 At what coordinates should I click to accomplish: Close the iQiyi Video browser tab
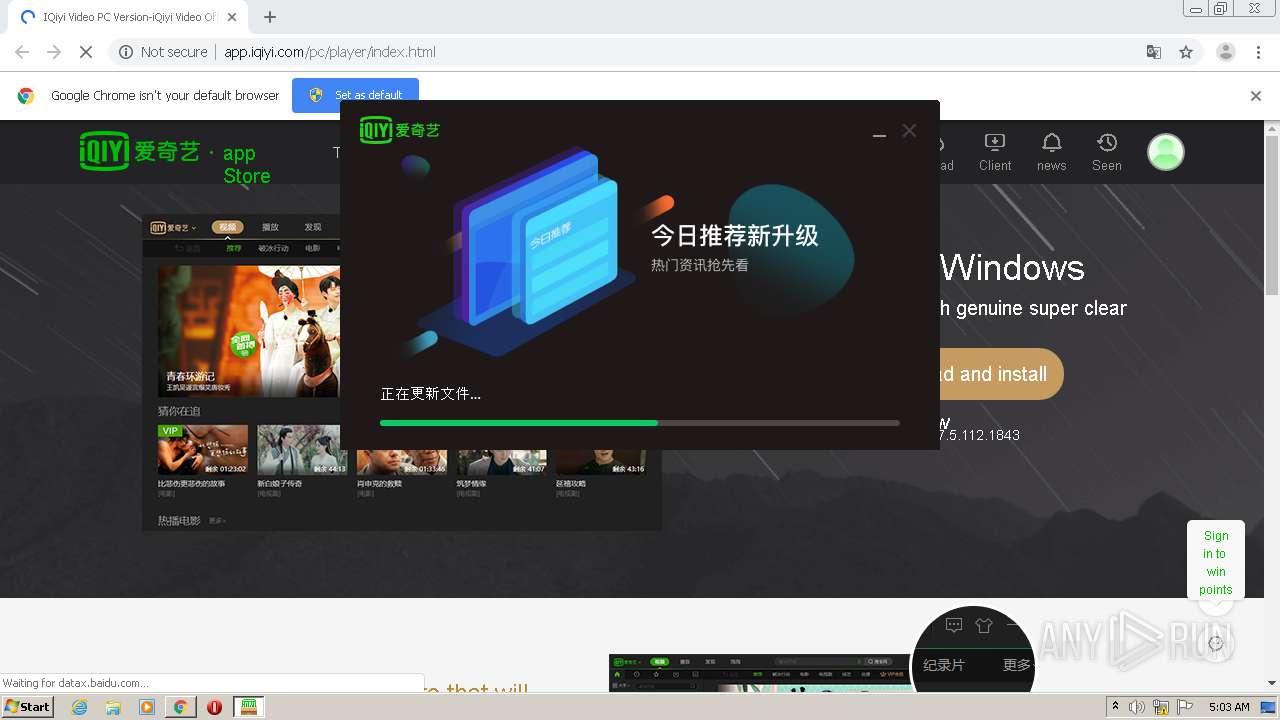232,17
